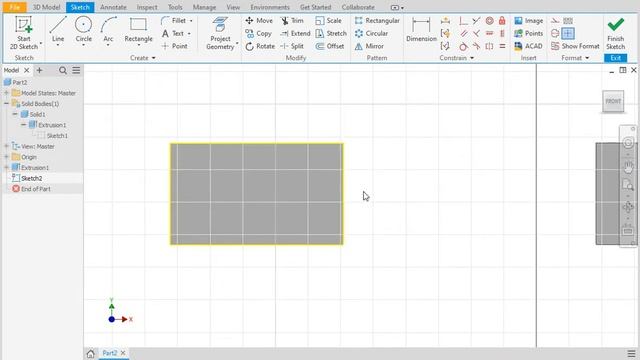Click the FRONT face of ViewCube
Image resolution: width=640 pixels, height=360 pixels.
click(613, 101)
